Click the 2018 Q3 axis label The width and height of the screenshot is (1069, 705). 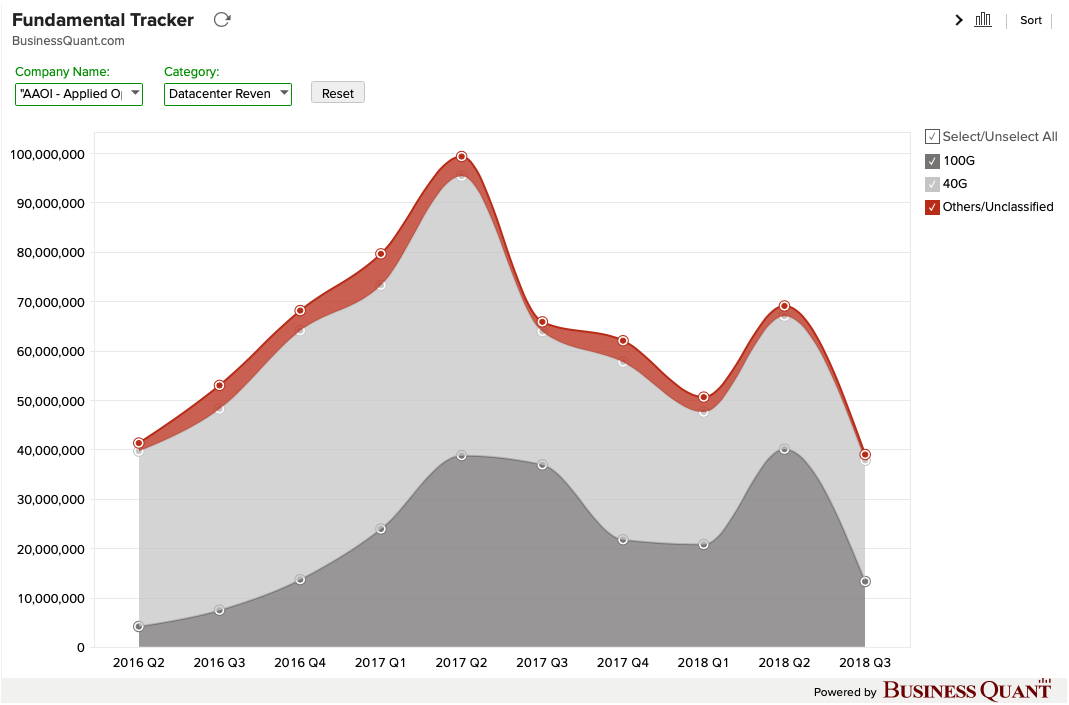(865, 663)
